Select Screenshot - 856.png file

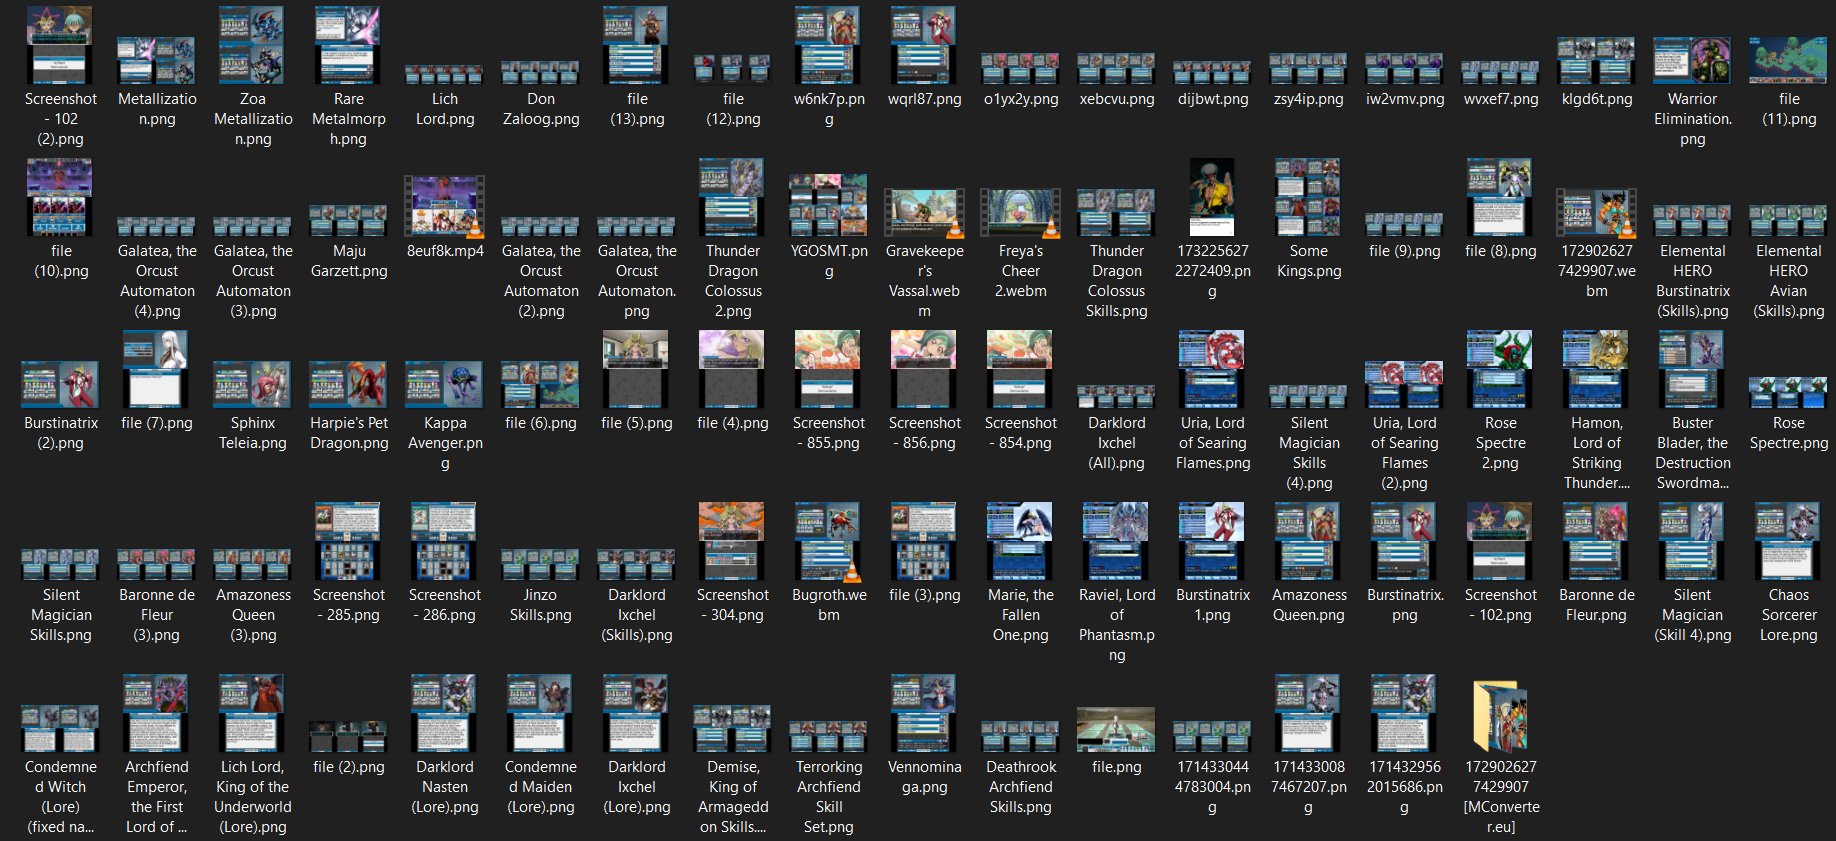pos(924,369)
